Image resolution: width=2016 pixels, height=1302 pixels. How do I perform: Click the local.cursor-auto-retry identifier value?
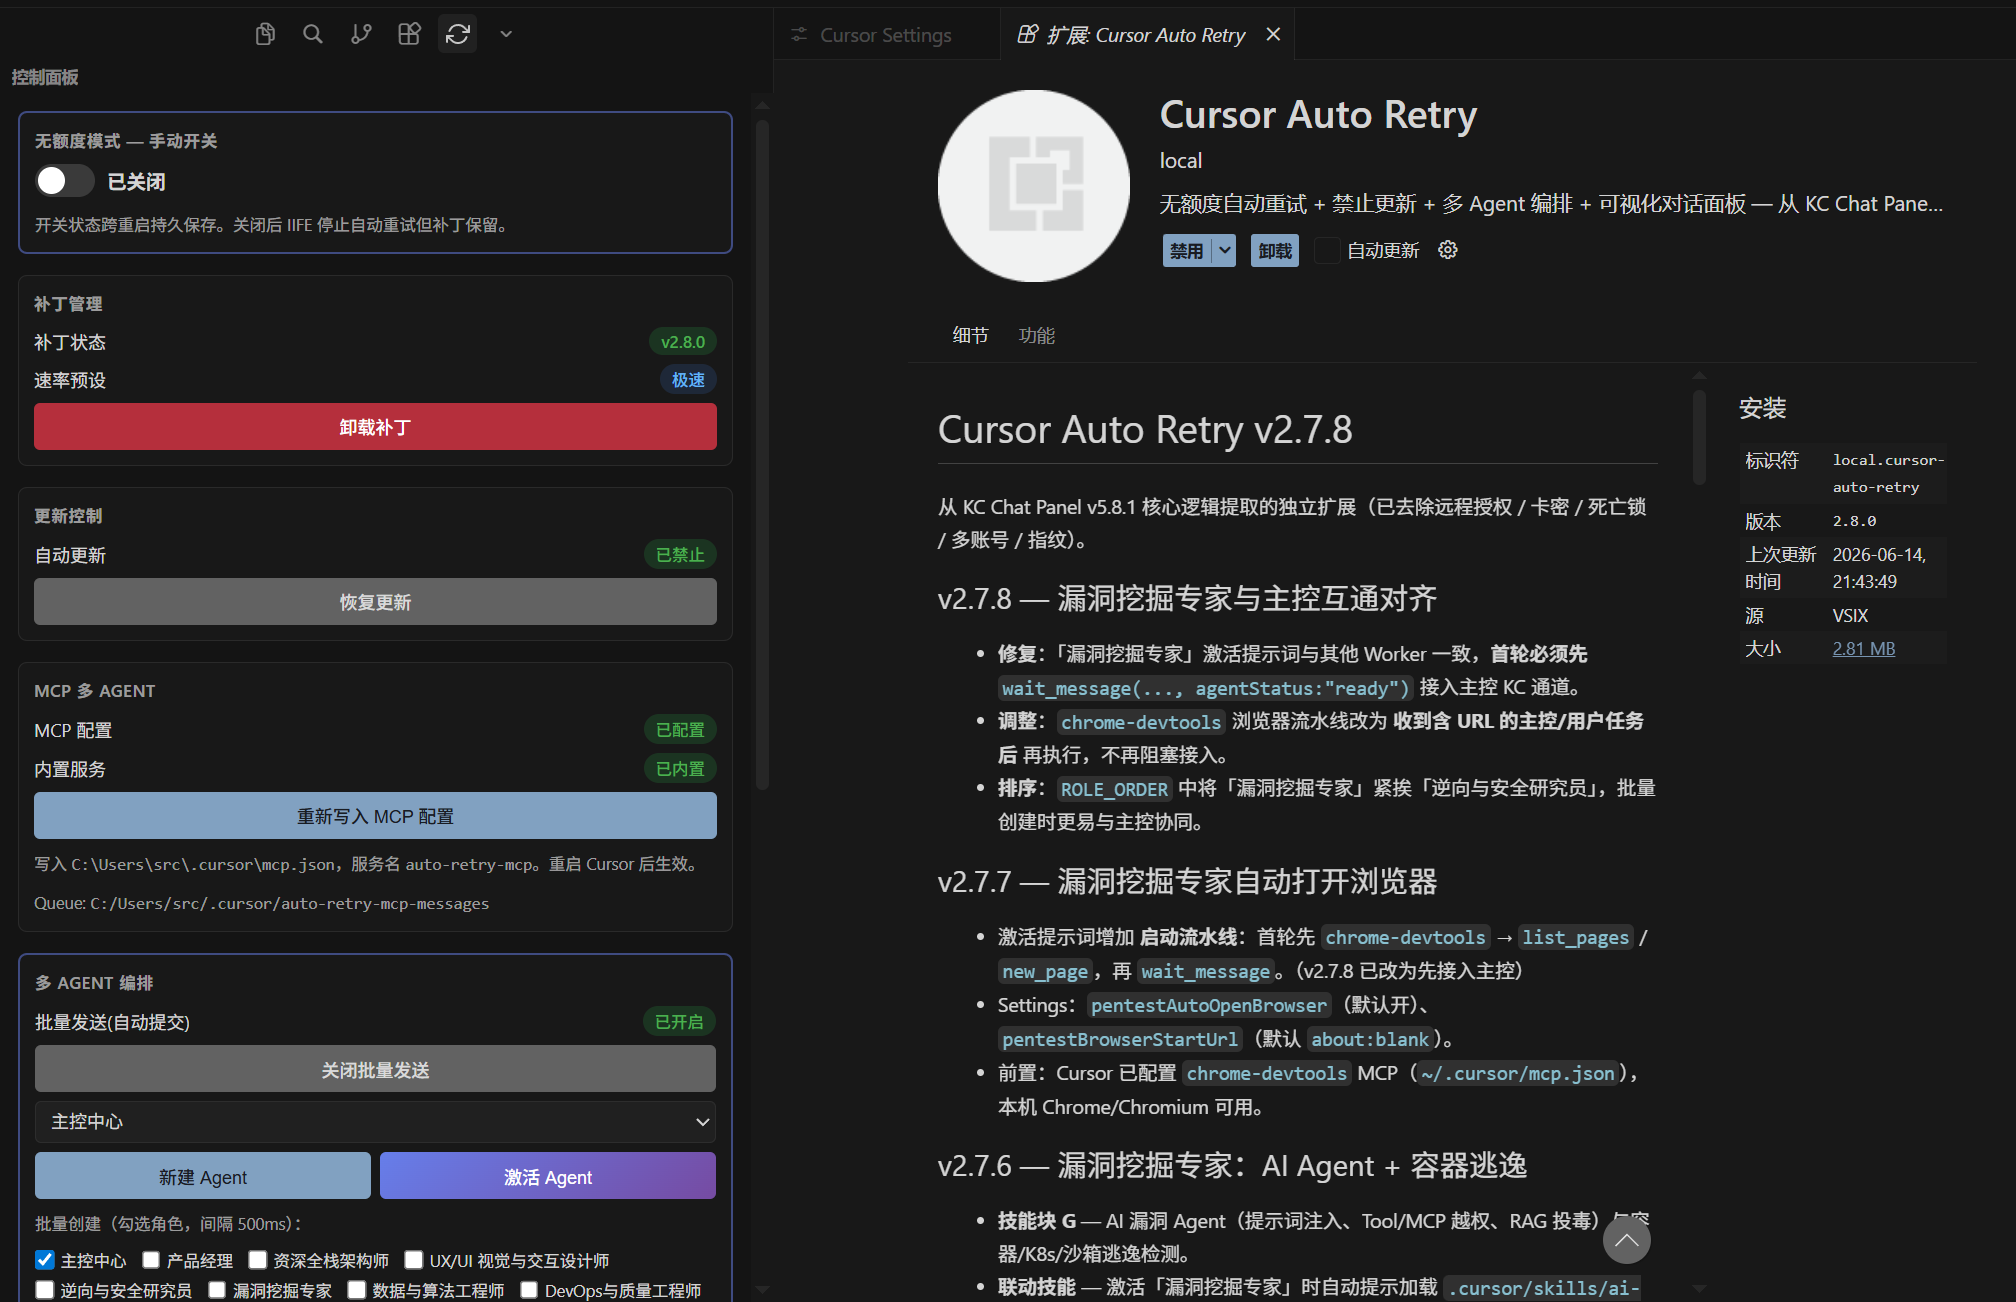point(1888,473)
